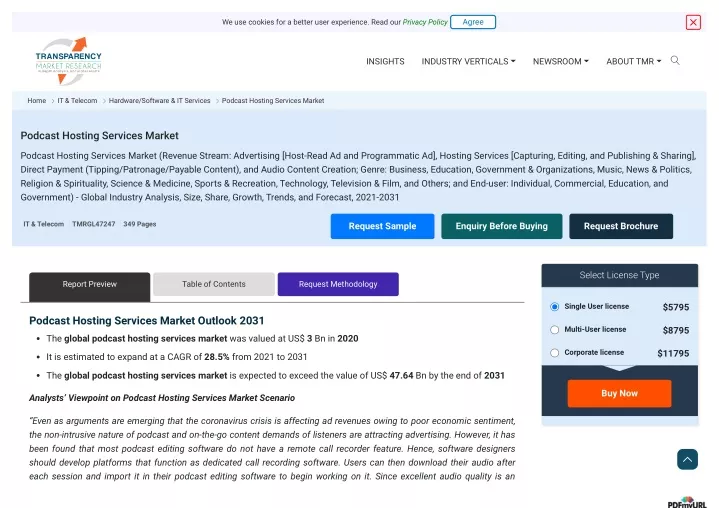The image size is (719, 508).
Task: Click the 349 Pages label
Action: 139,224
